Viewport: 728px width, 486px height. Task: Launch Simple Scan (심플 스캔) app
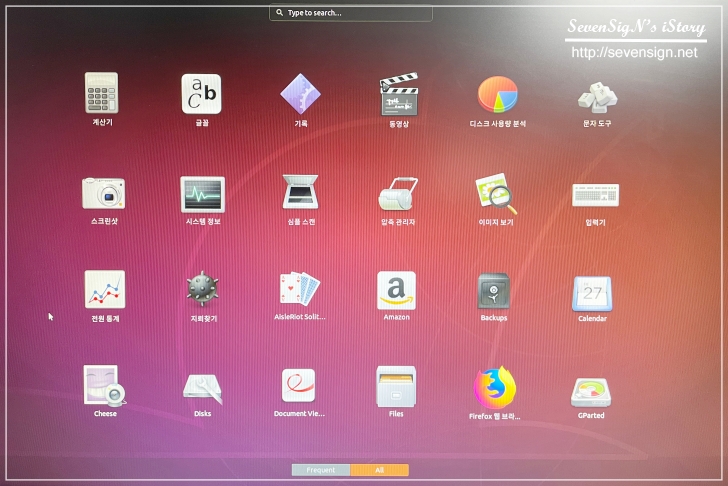[300, 192]
